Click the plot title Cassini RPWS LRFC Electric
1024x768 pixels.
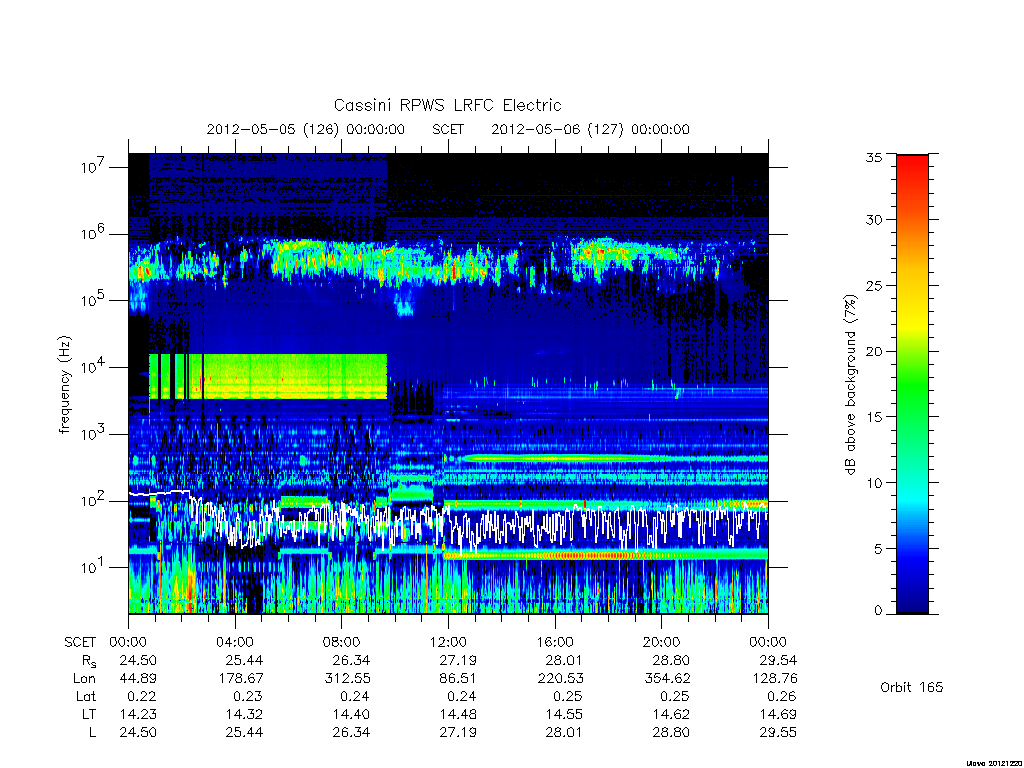click(447, 105)
